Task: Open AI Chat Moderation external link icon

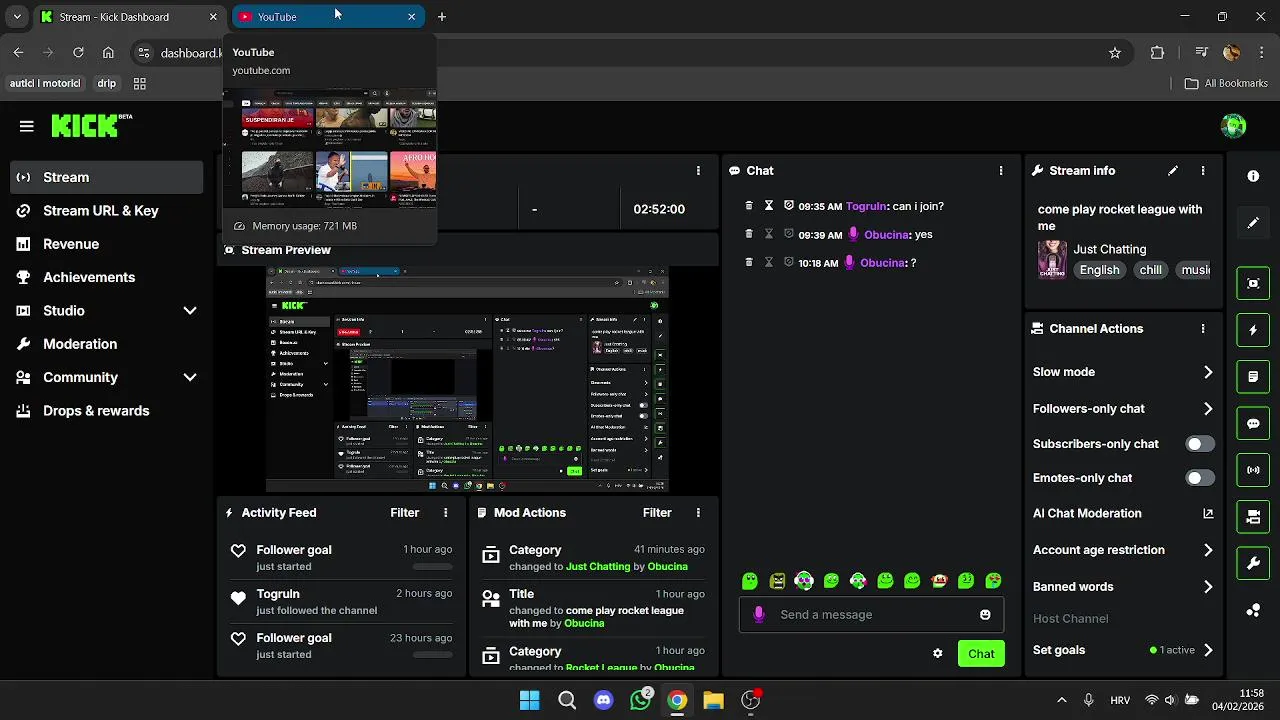Action: coord(1208,513)
